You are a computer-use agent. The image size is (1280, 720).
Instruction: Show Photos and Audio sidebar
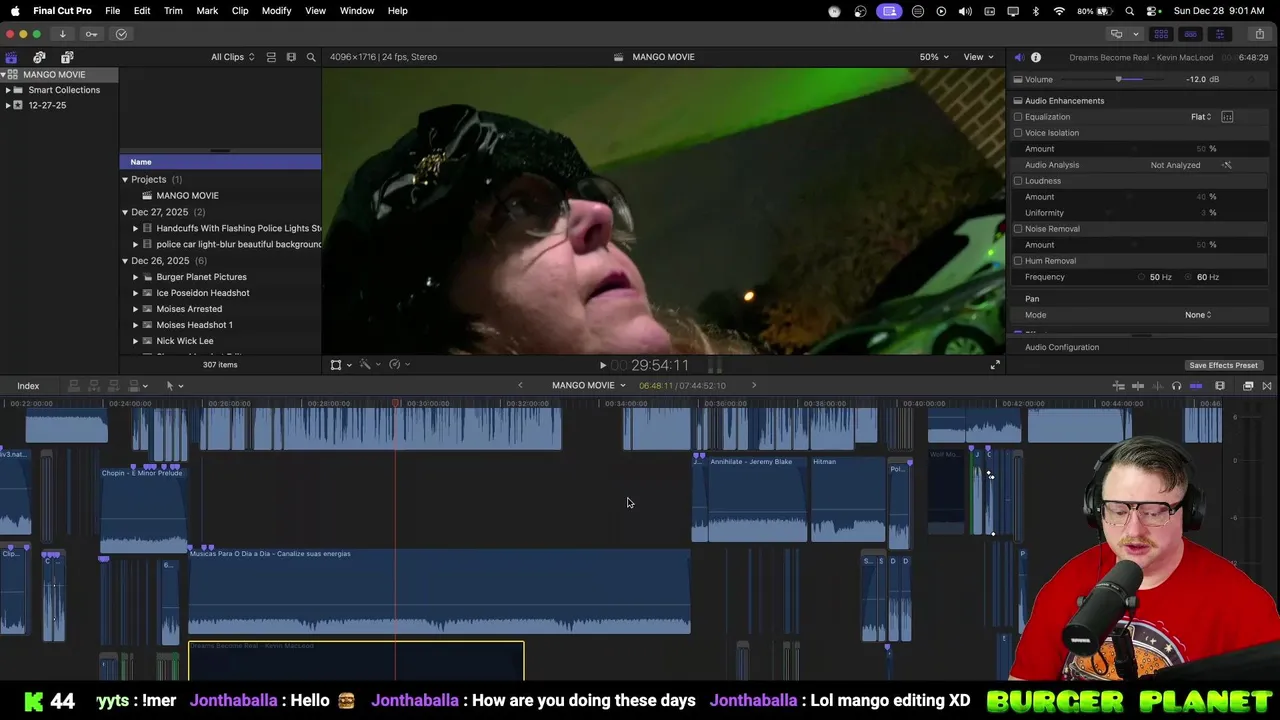coord(39,57)
